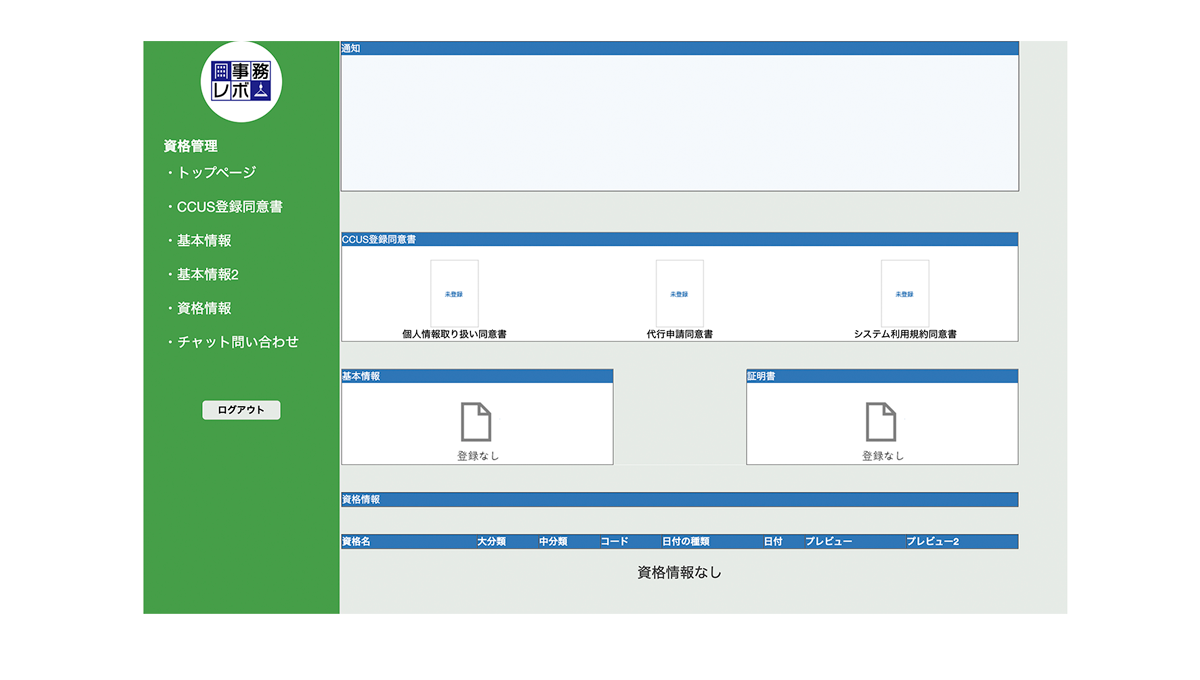Click the 資格情報なし message
This screenshot has width=1200, height=680.
[680, 573]
